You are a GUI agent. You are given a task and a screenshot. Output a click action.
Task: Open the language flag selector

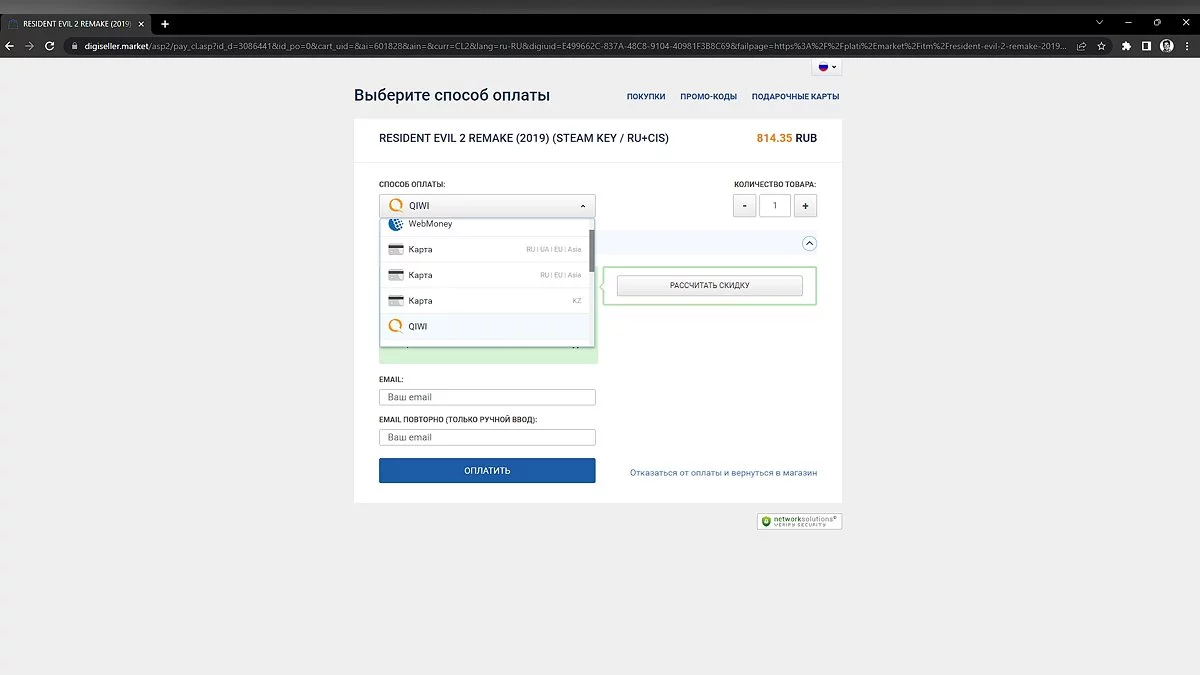tap(828, 67)
